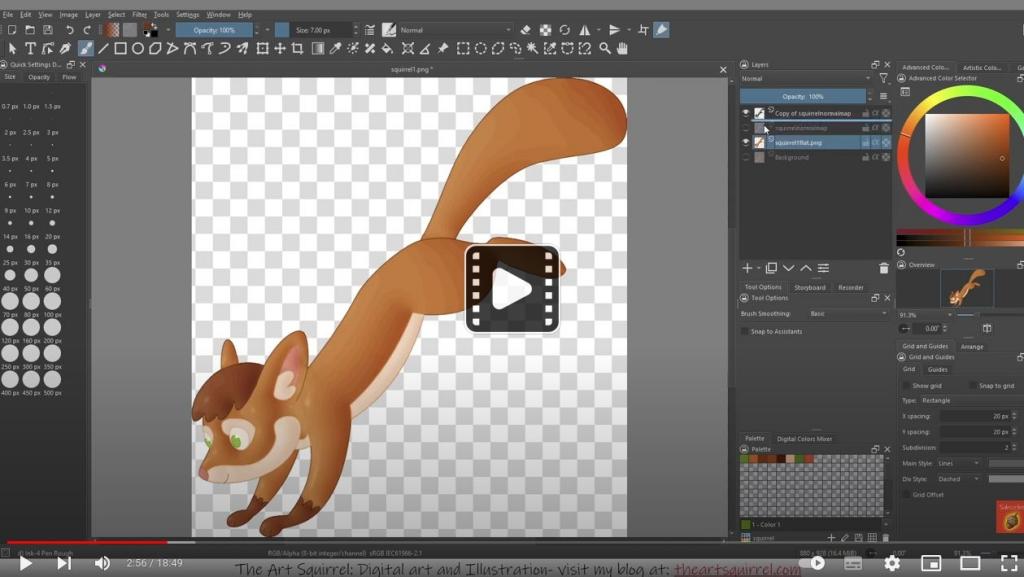Select the Text tool in toolbar

pos(30,48)
